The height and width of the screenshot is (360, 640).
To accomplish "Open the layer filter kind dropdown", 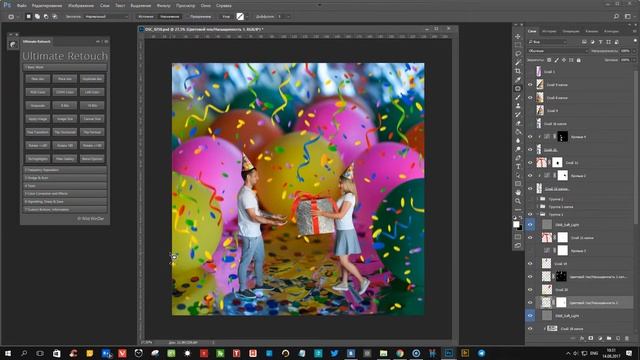I will 547,42.
